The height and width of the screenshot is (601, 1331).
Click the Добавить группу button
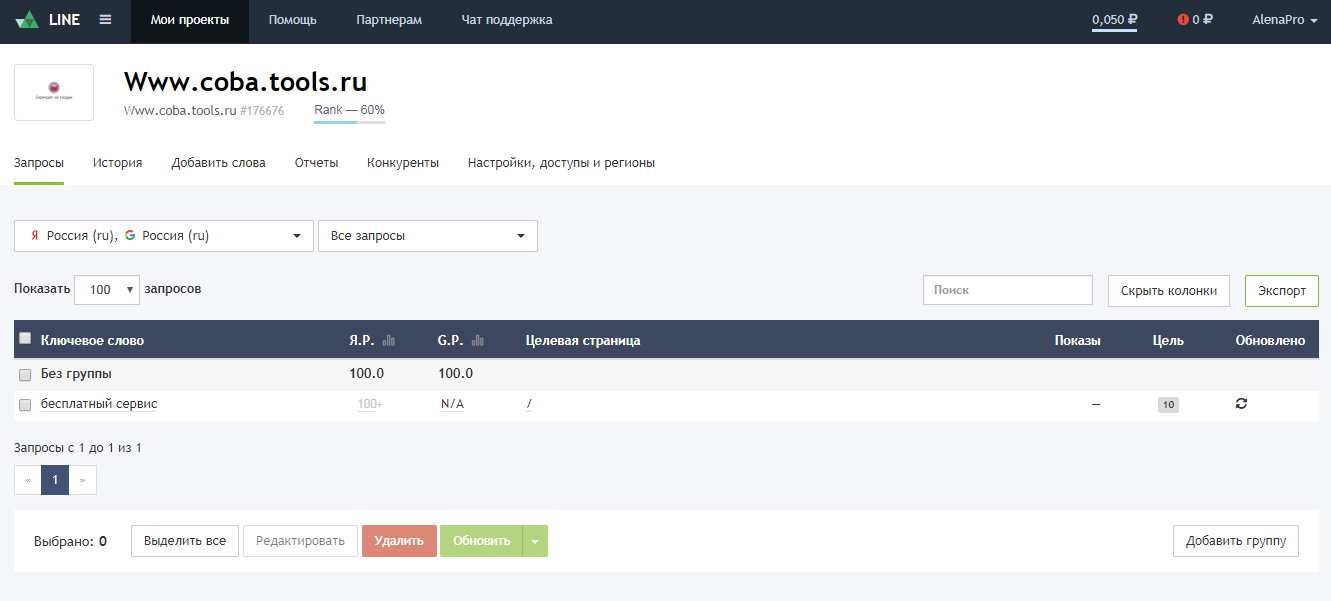pyautogui.click(x=1235, y=541)
